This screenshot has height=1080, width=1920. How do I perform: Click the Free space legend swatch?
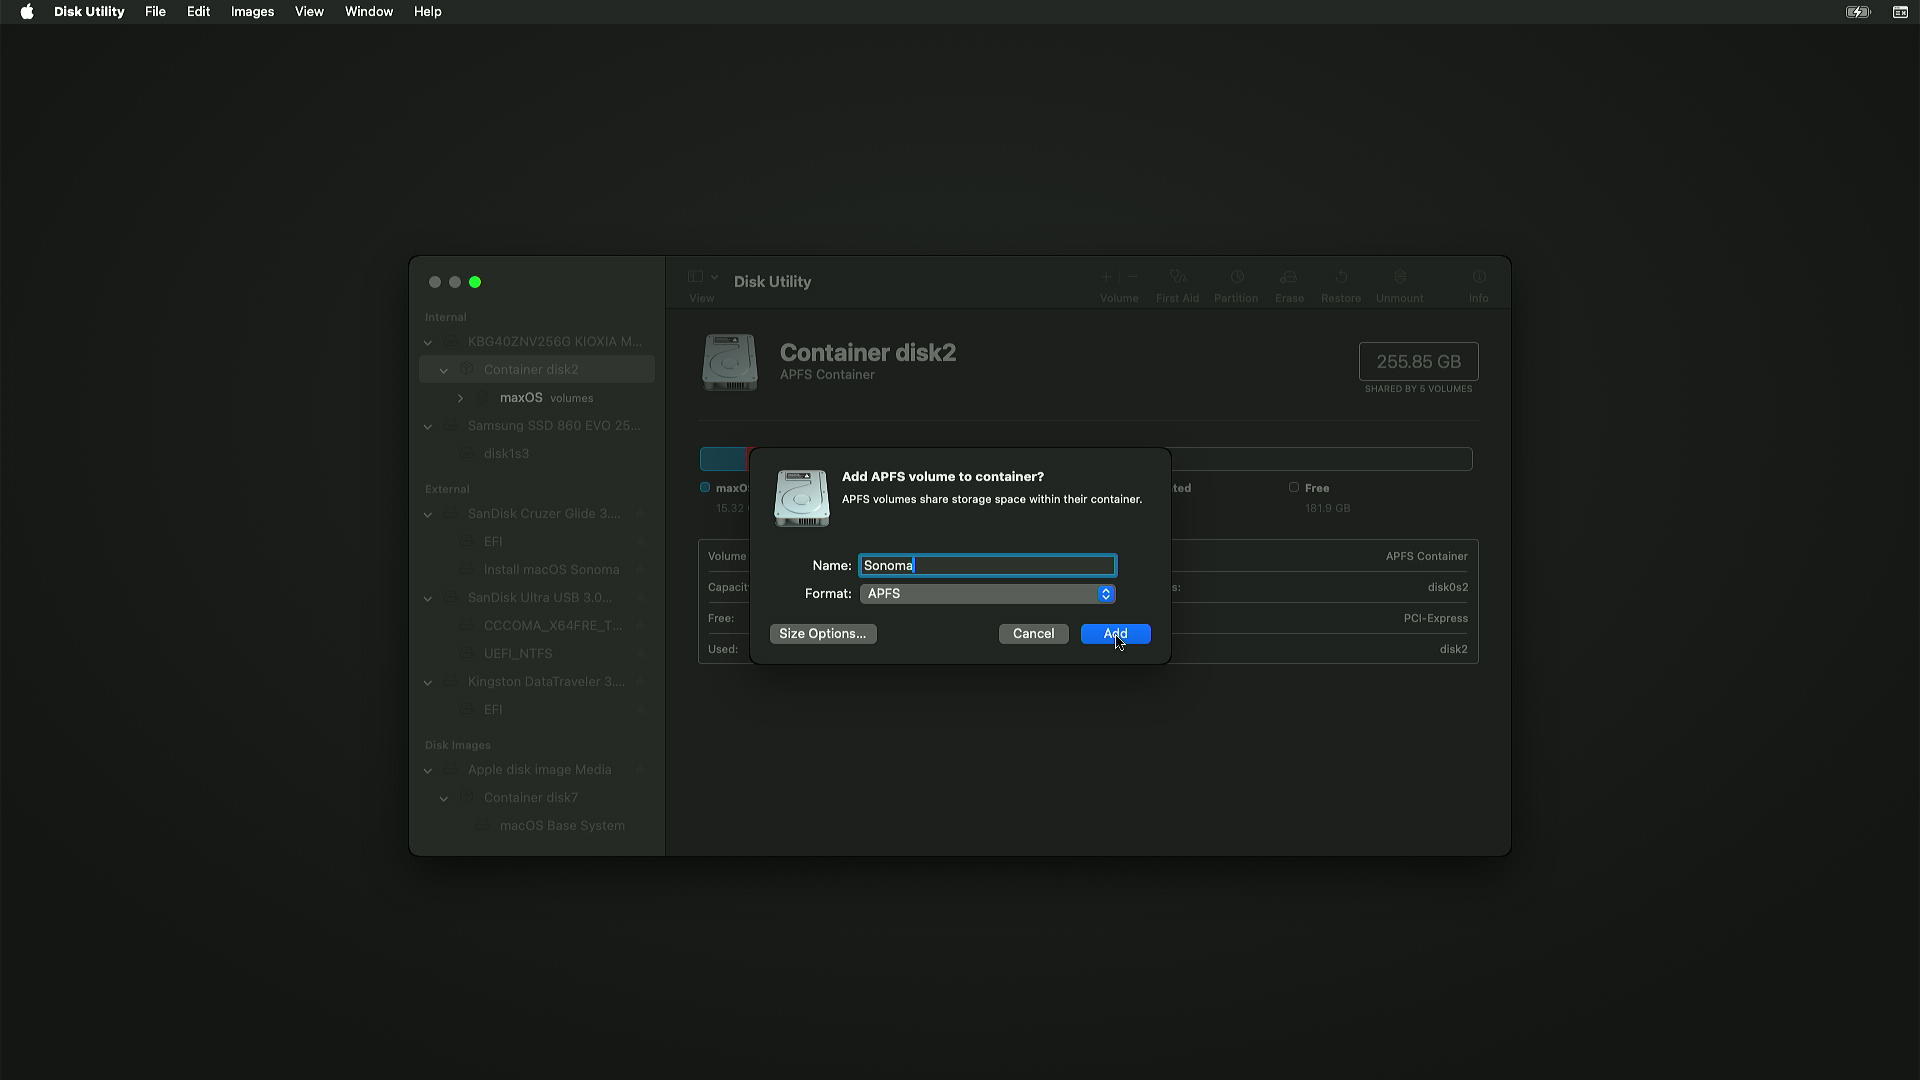pyautogui.click(x=1294, y=488)
